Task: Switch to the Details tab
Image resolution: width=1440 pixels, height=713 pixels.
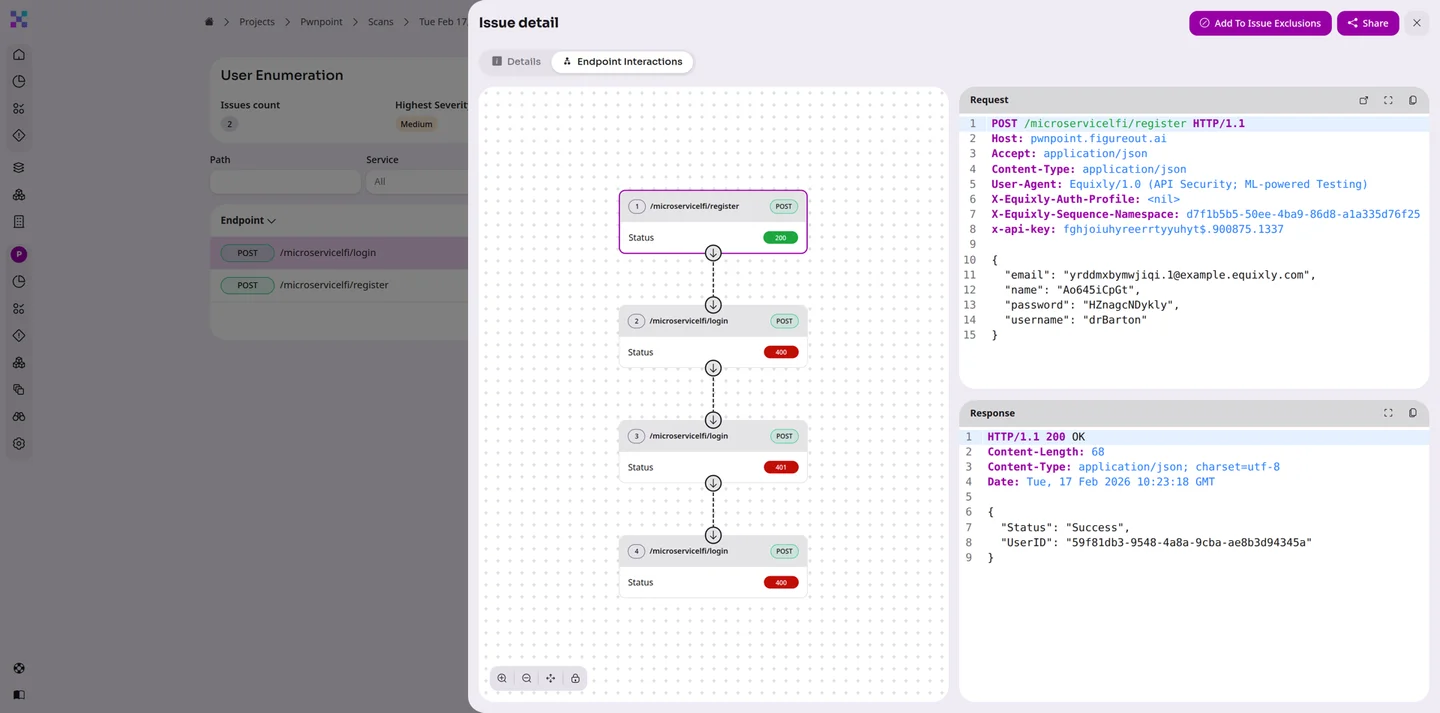Action: coord(515,62)
